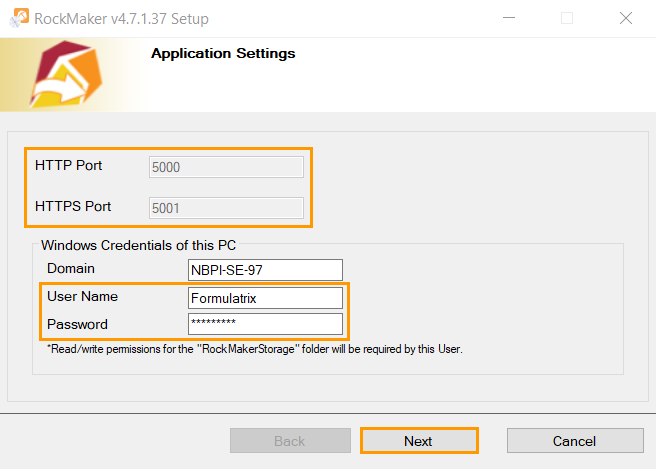Click the "User Name" label text
The image size is (656, 469).
(x=82, y=297)
